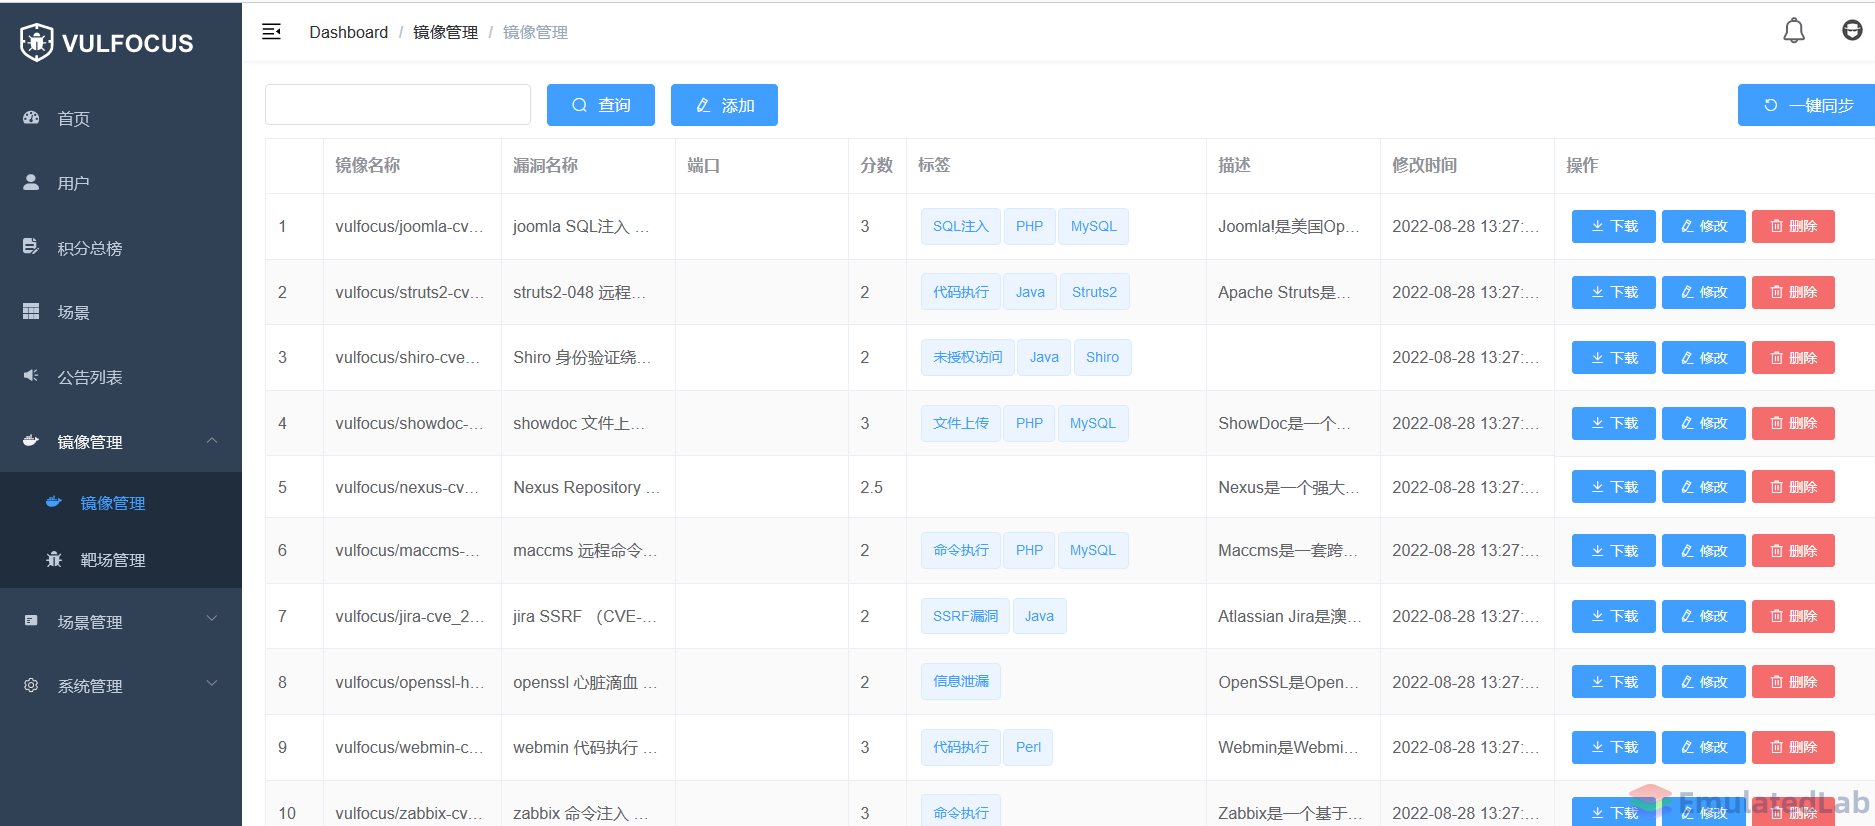1875x826 pixels.
Task: Edit the joomla image in row 1
Action: [x=1704, y=226]
